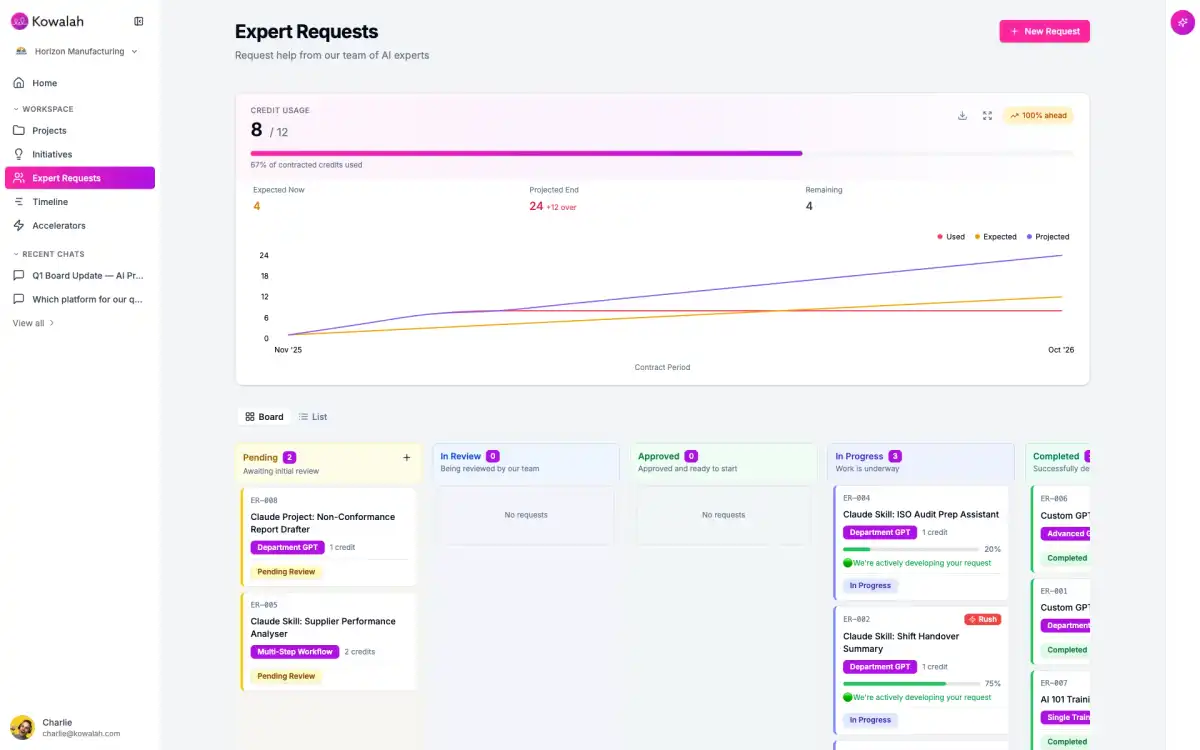
Task: Switch to the List view tab
Action: pyautogui.click(x=313, y=417)
